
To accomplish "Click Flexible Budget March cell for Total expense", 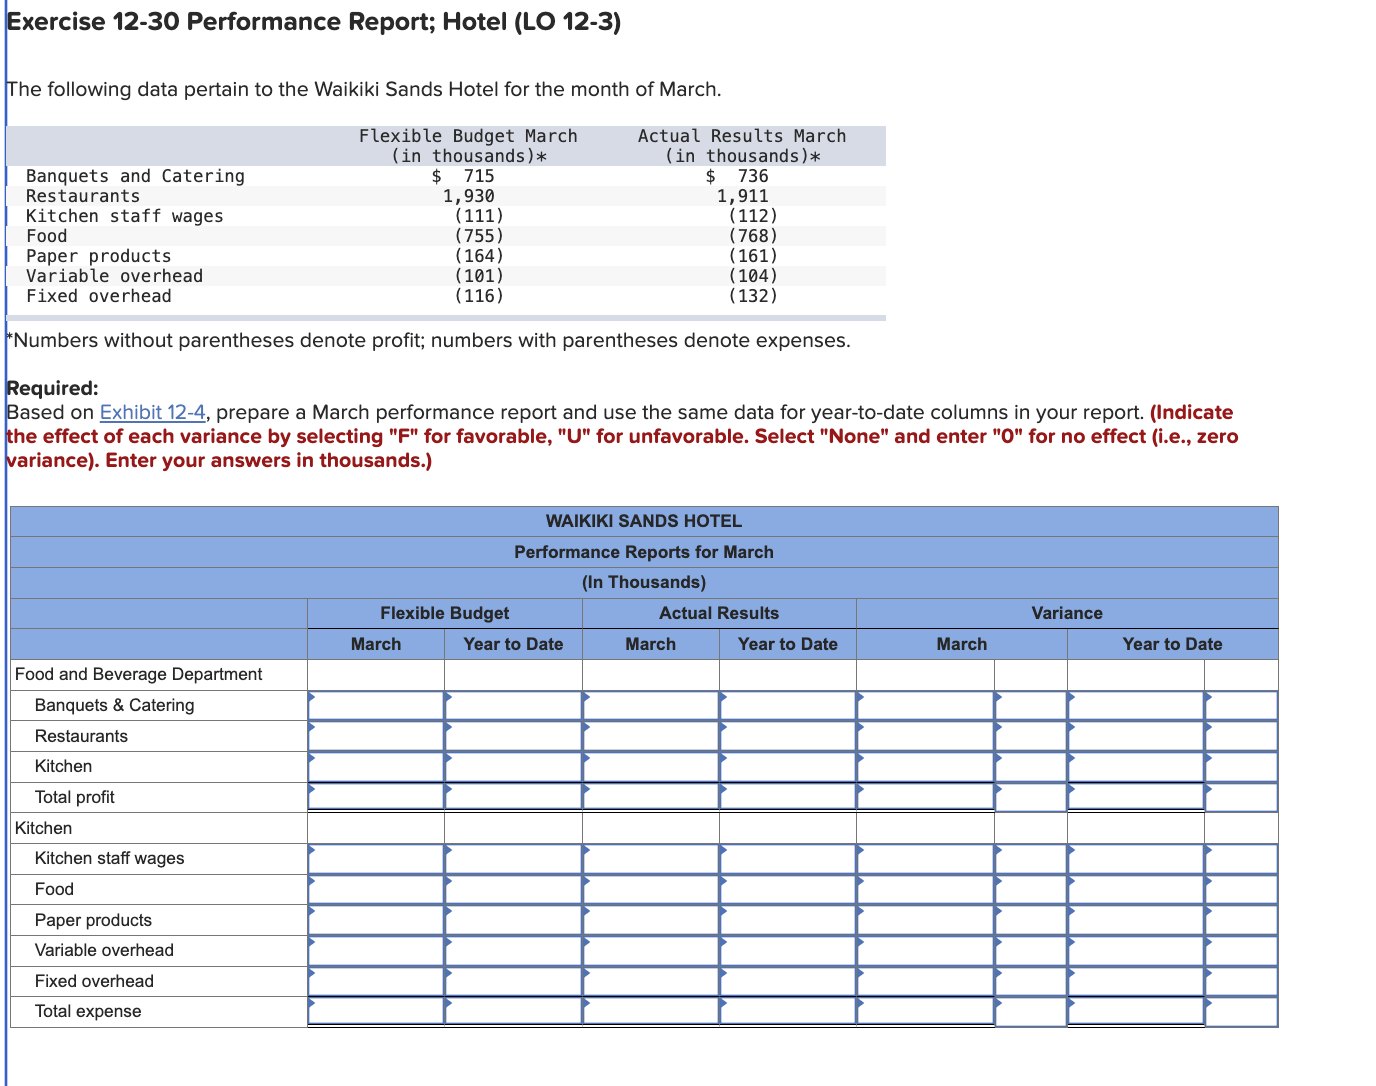I will tap(376, 1011).
